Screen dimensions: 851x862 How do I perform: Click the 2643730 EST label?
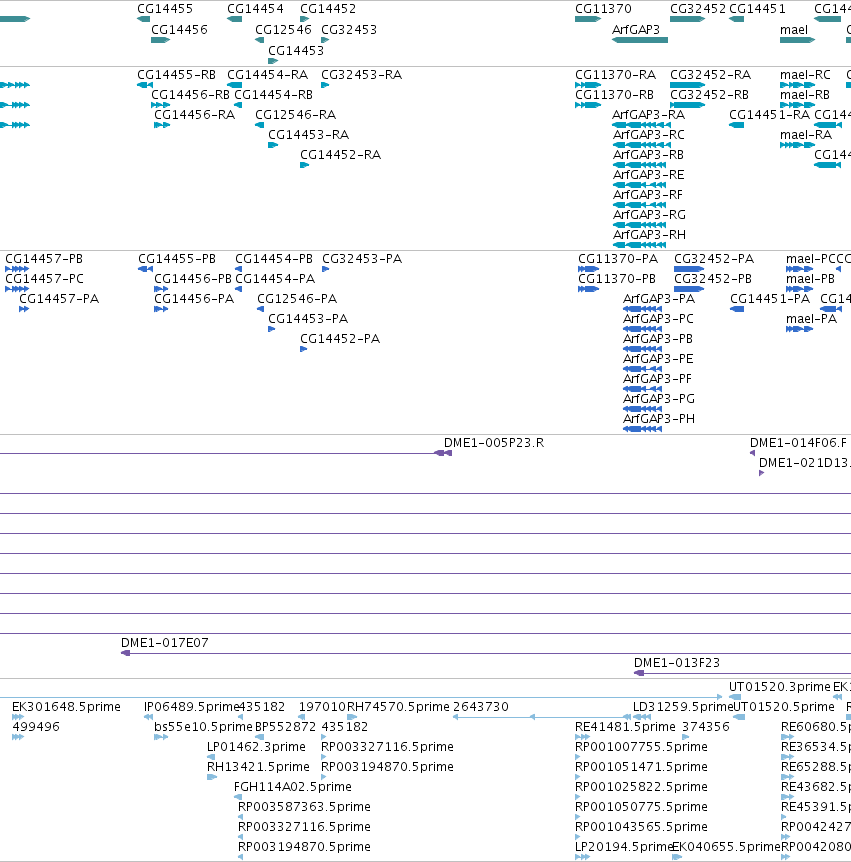(x=481, y=707)
